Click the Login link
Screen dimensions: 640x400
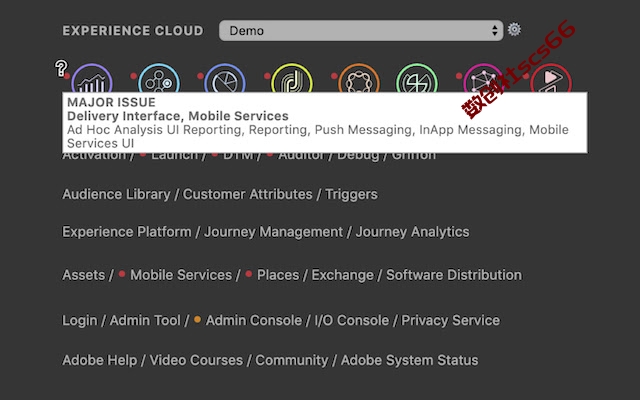pos(80,321)
